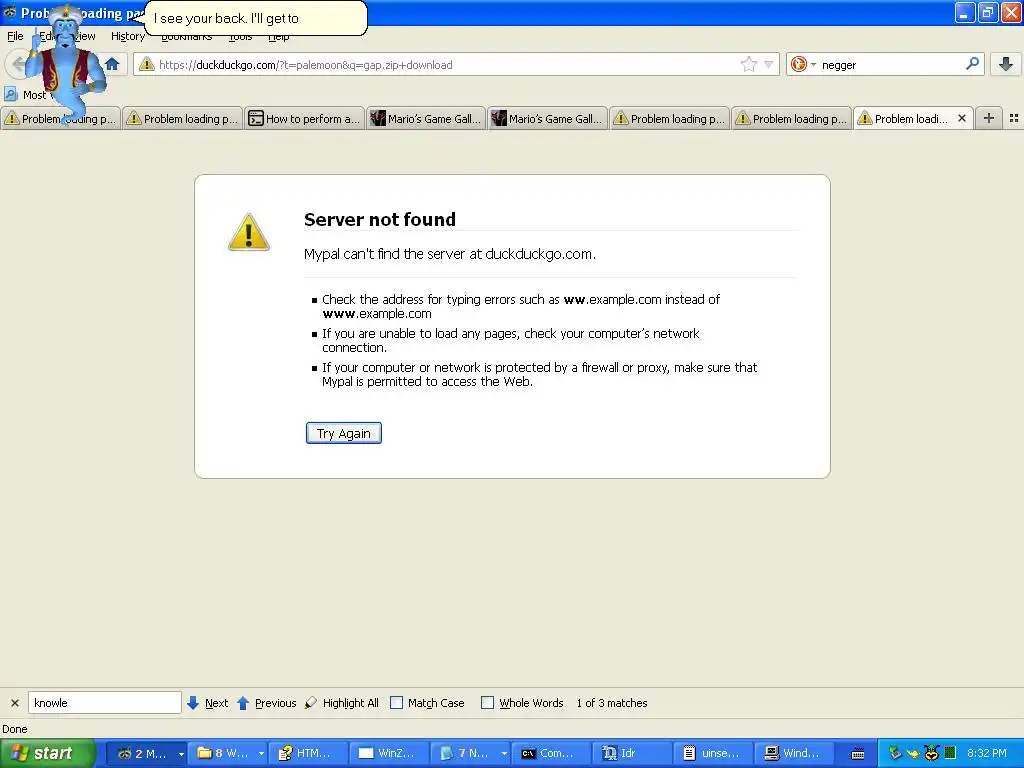This screenshot has height=768, width=1024.
Task: Open the uinse... taskbar item
Action: point(712,753)
